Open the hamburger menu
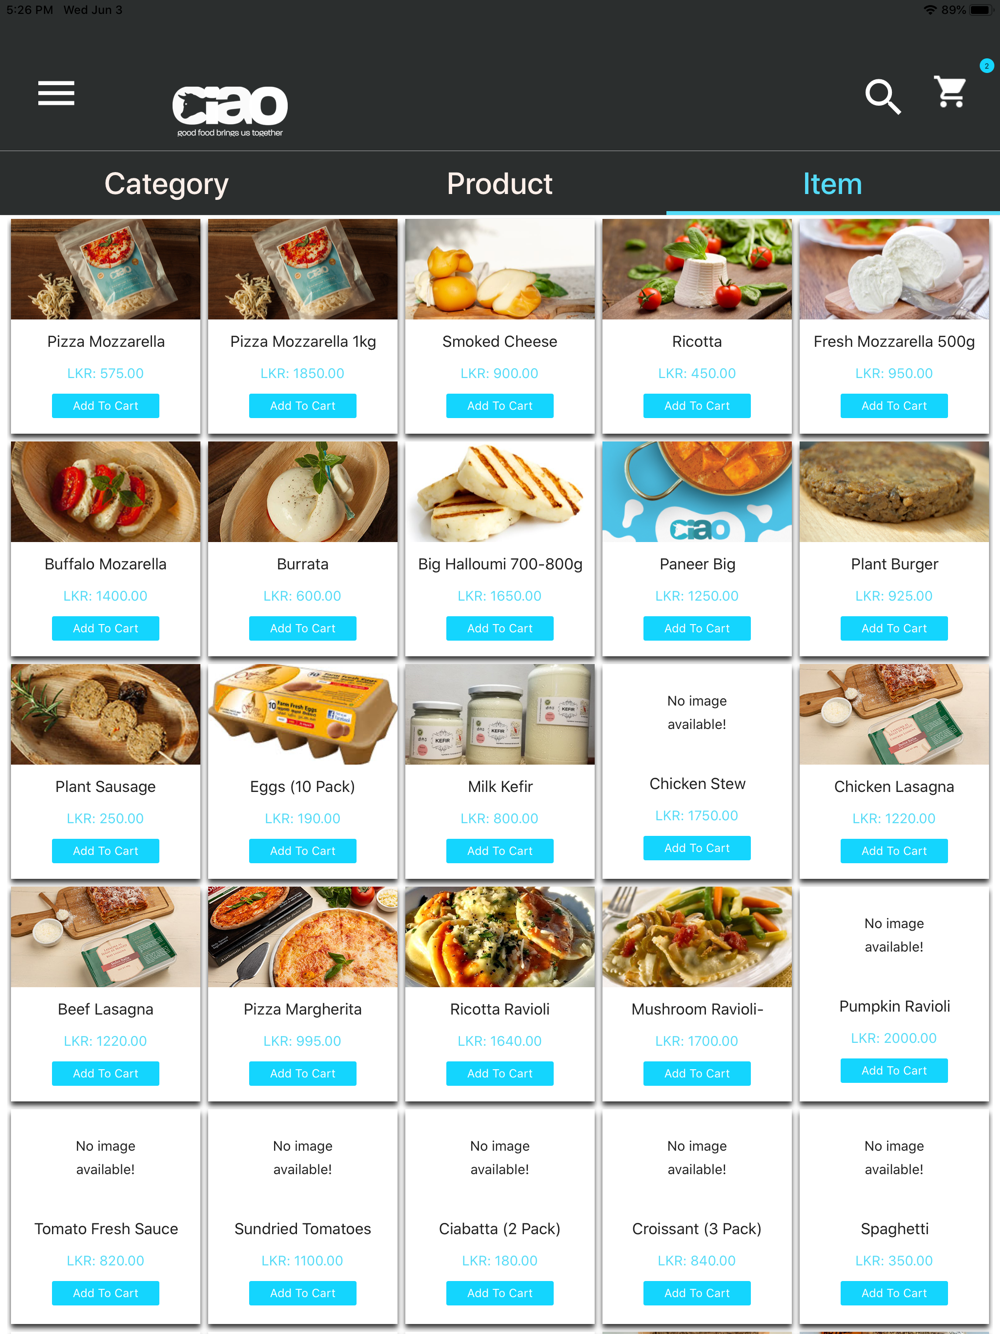 pos(56,93)
